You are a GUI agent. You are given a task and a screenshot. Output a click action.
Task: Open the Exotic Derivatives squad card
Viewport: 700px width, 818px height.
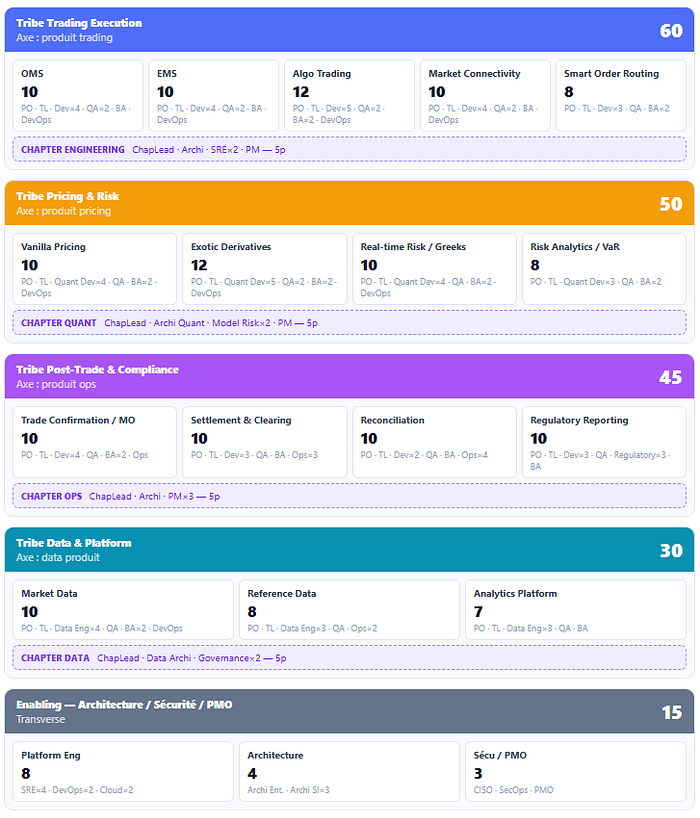coord(264,269)
